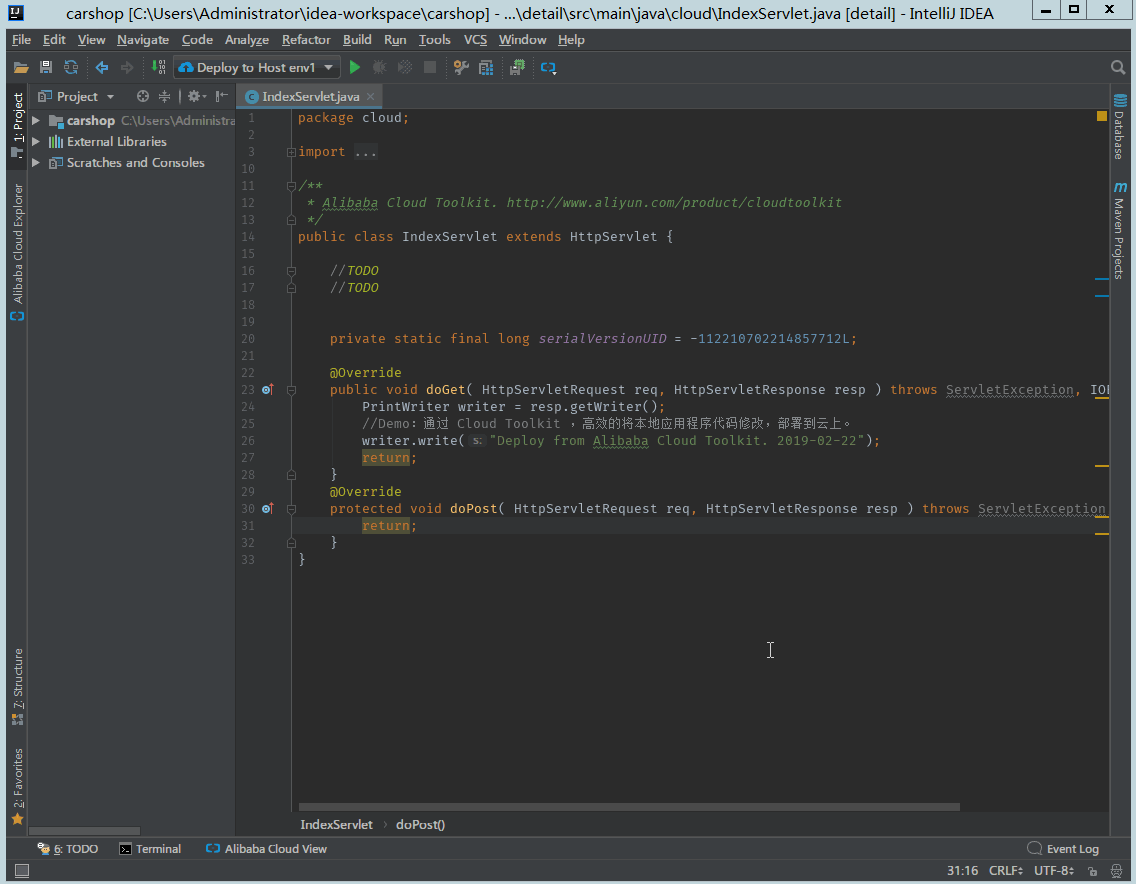Click the Synchronize refresh icon

pyautogui.click(x=71, y=67)
